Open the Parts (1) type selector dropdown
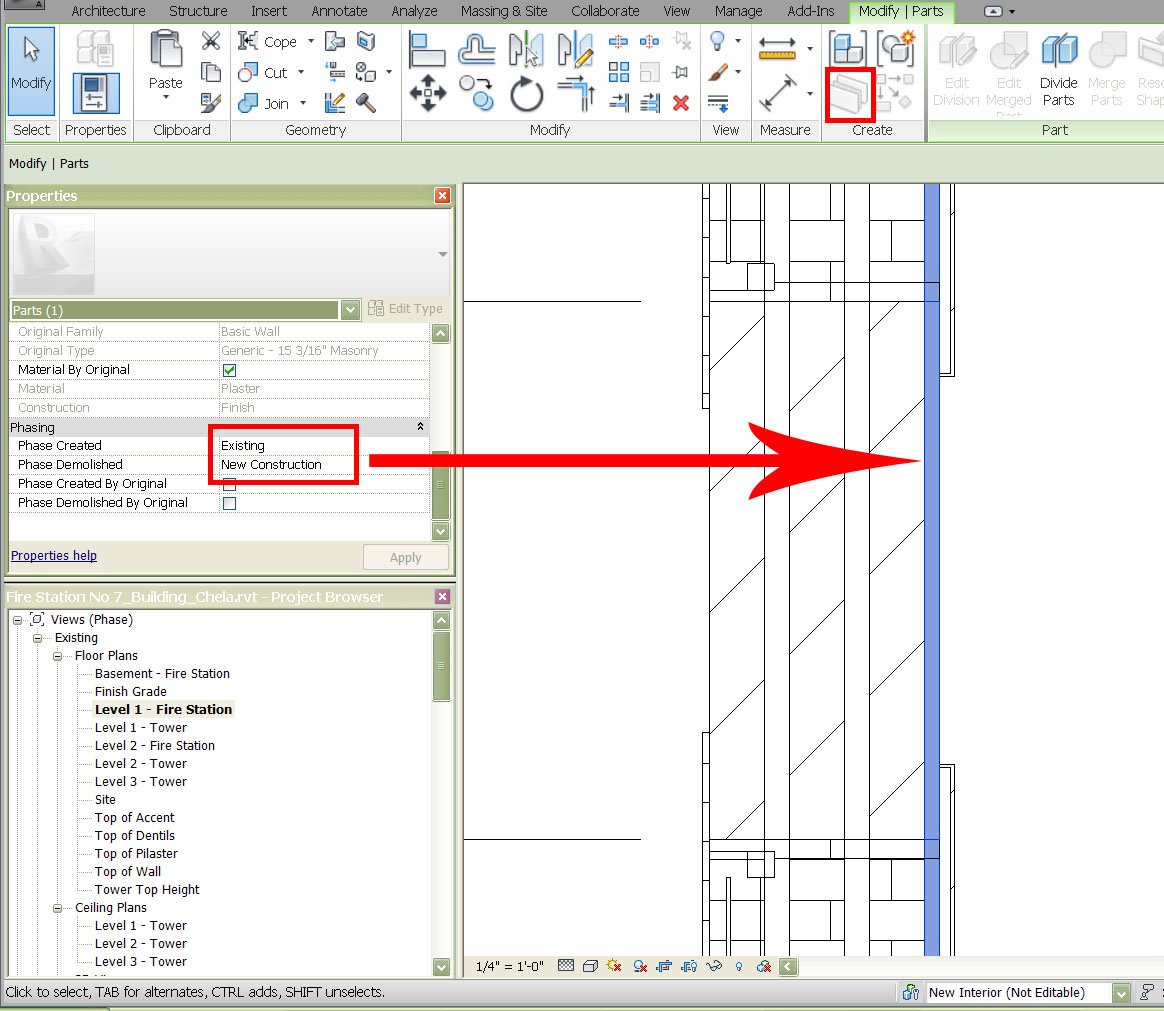This screenshot has height=1011, width=1164. point(349,310)
